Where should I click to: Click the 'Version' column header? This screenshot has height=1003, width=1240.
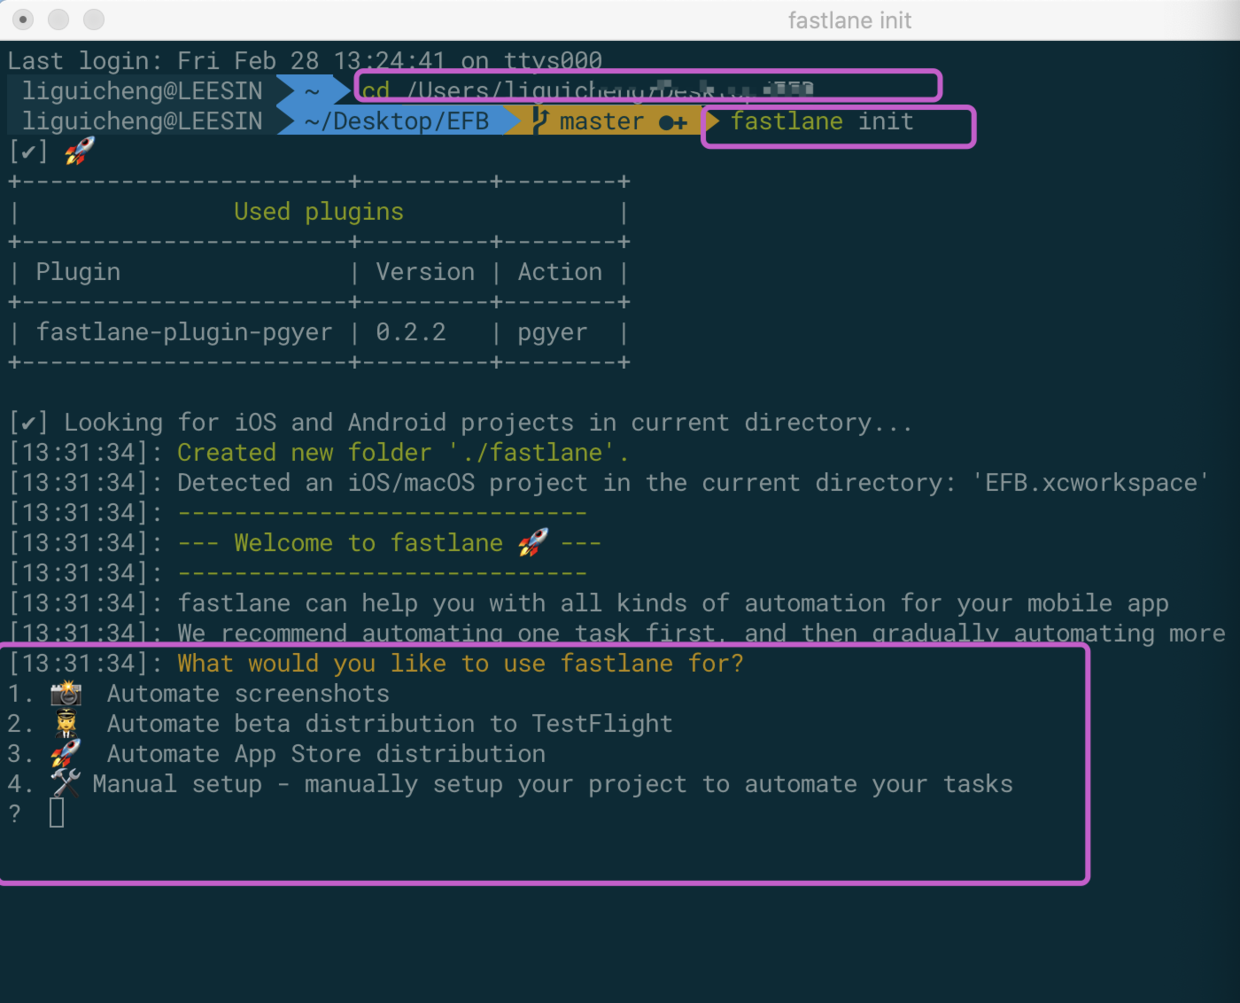tap(425, 272)
